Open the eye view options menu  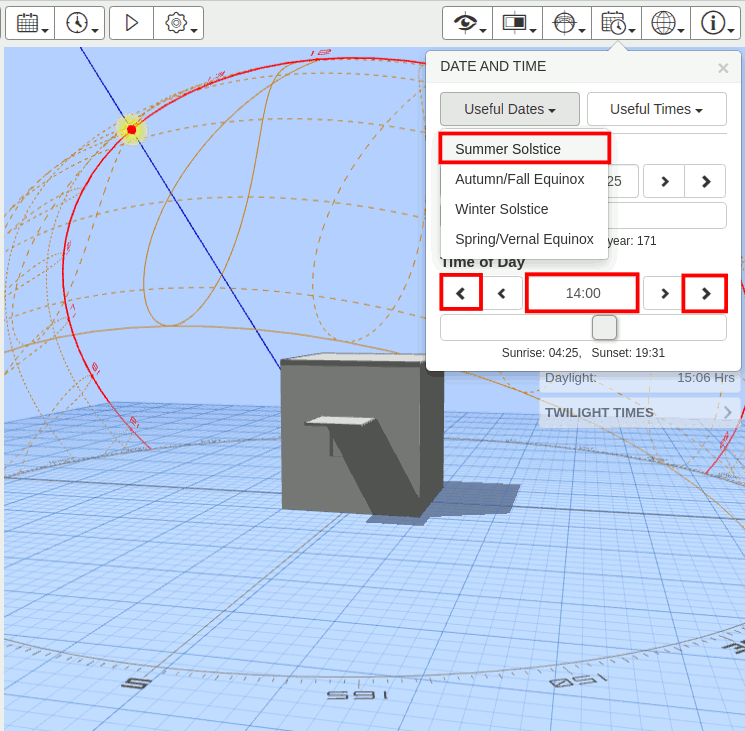click(x=467, y=24)
